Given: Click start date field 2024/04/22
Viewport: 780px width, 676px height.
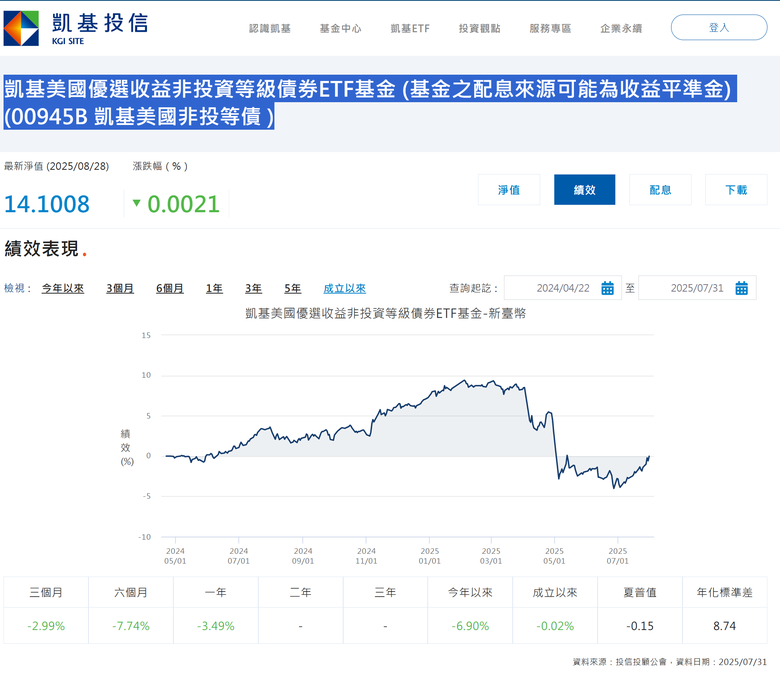Looking at the screenshot, I should tap(563, 288).
